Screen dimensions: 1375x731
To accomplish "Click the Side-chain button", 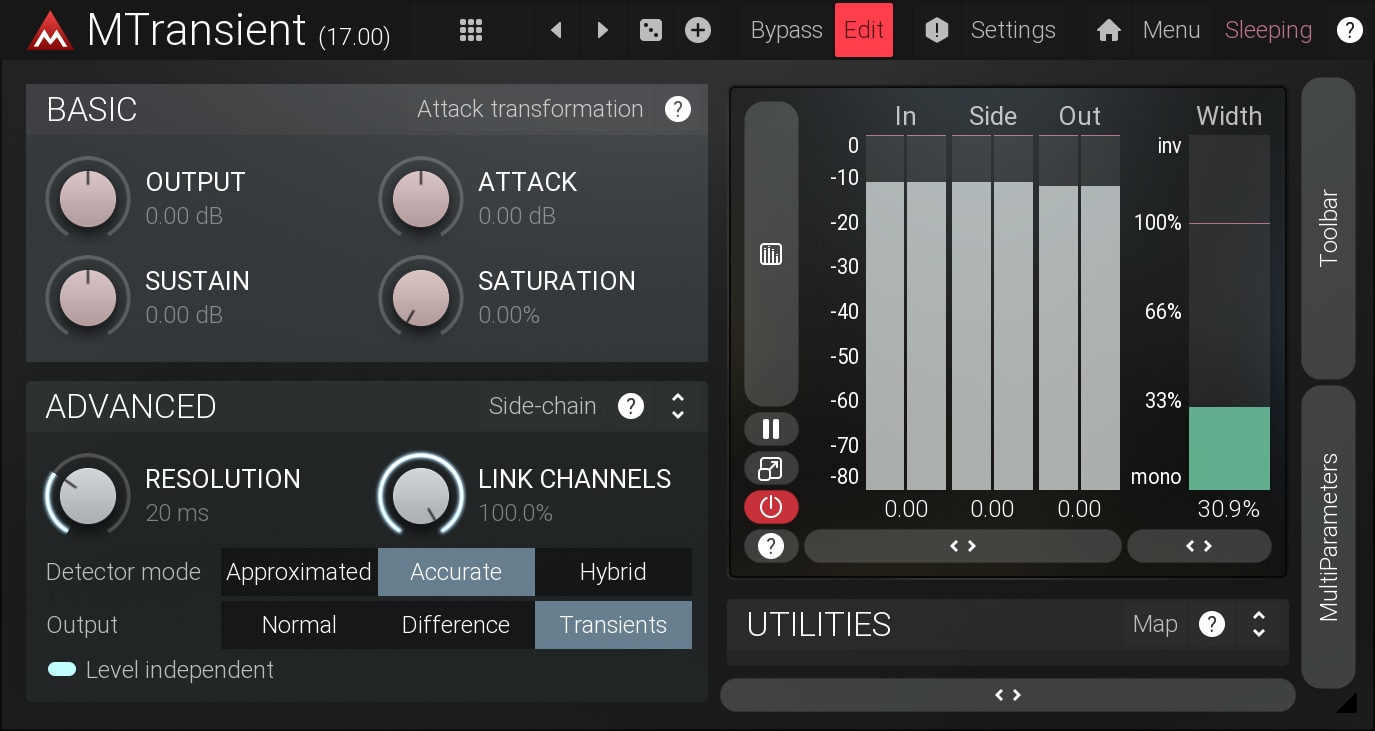I will click(x=542, y=406).
